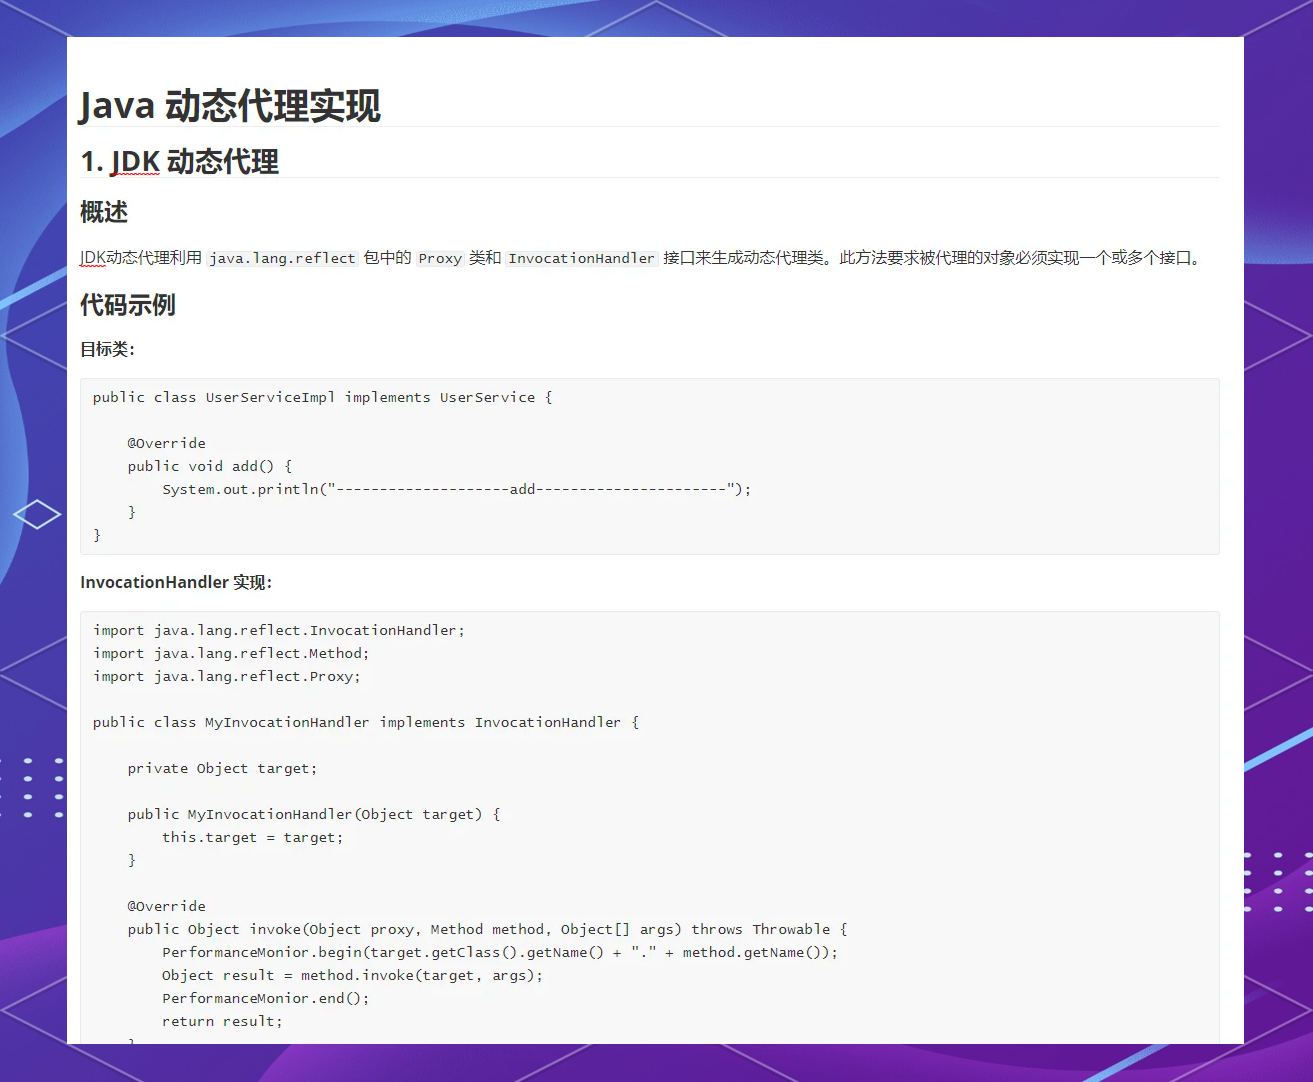Click the line 'public void add() {'
Viewport: 1313px width, 1082px height.
coord(210,466)
